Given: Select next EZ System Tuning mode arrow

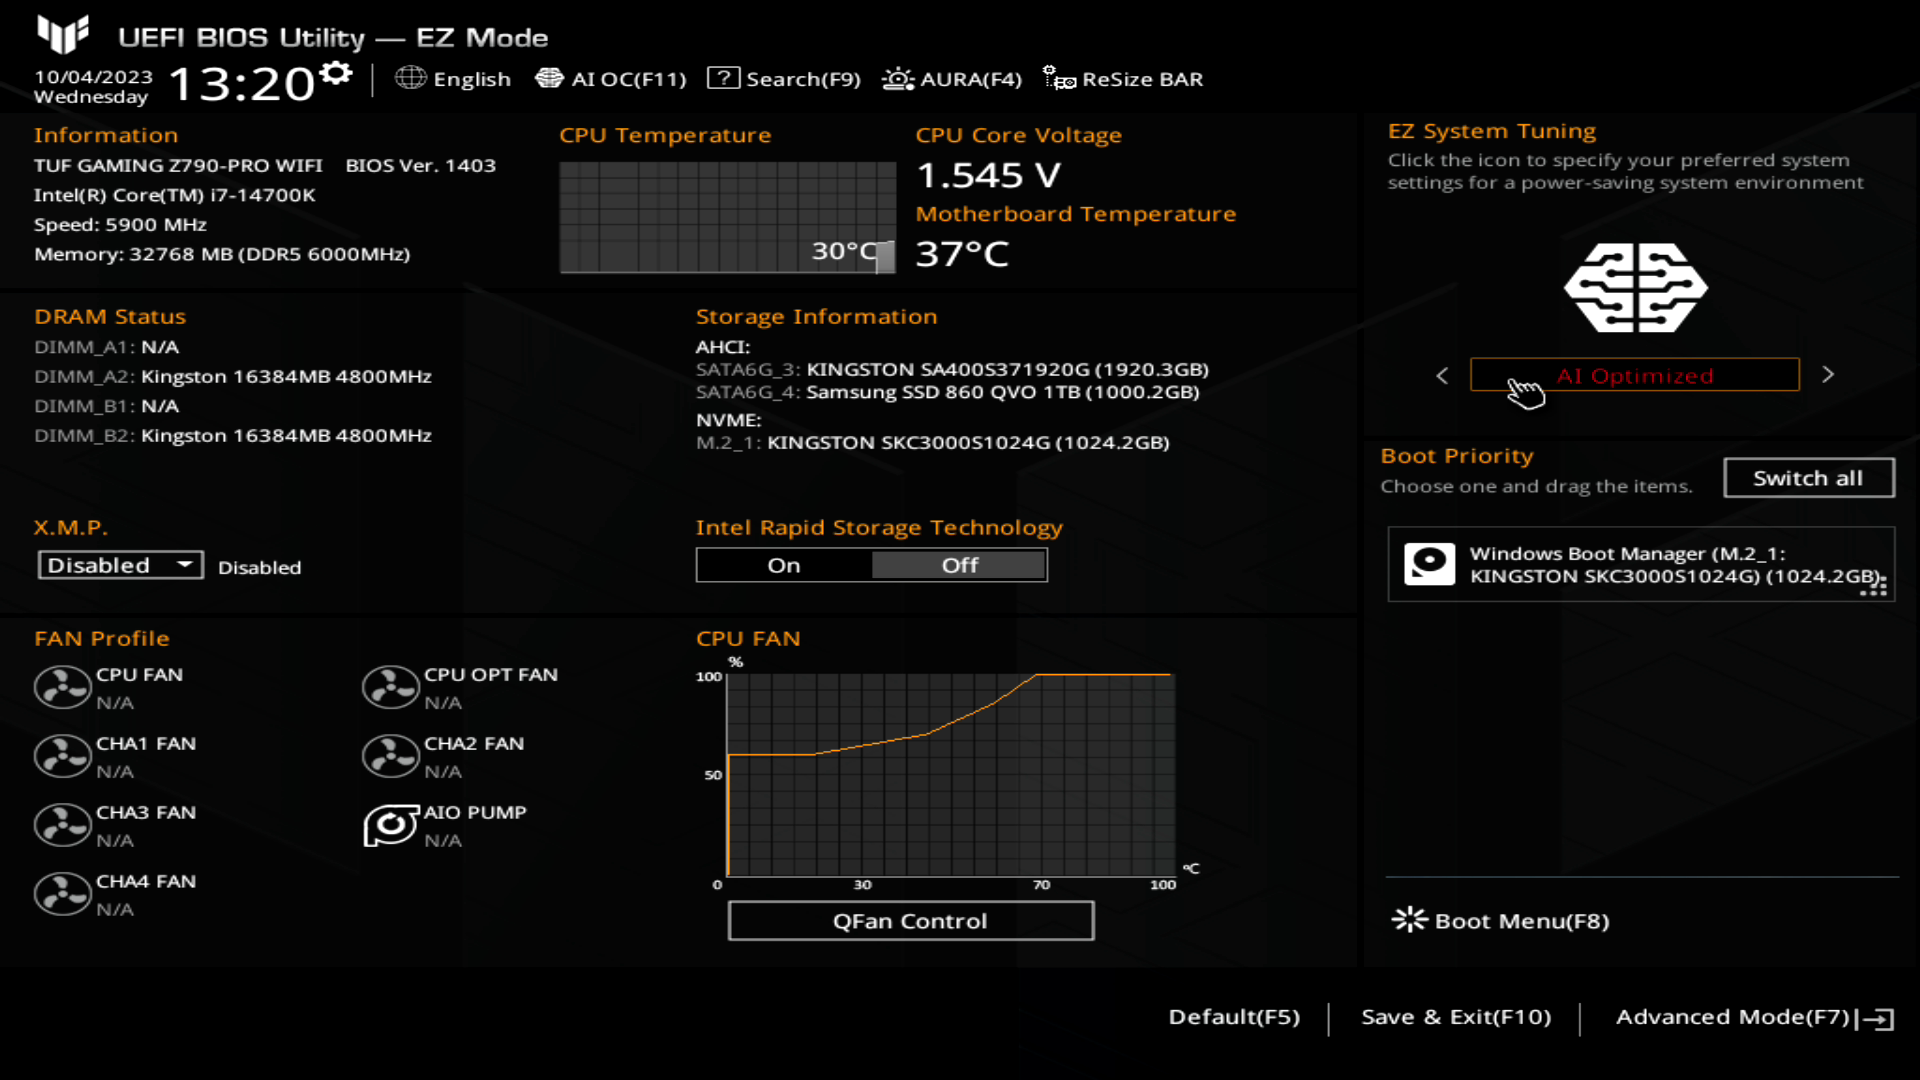Looking at the screenshot, I should click(x=1828, y=374).
